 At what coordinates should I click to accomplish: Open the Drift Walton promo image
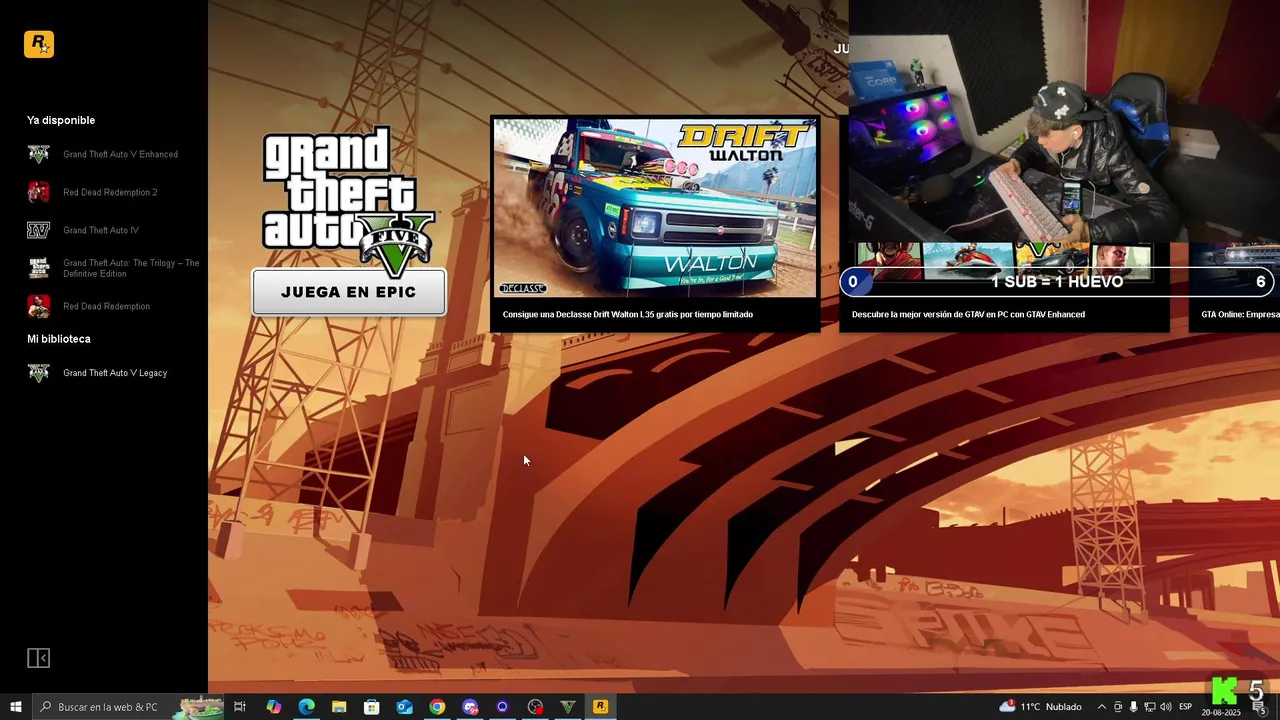655,208
